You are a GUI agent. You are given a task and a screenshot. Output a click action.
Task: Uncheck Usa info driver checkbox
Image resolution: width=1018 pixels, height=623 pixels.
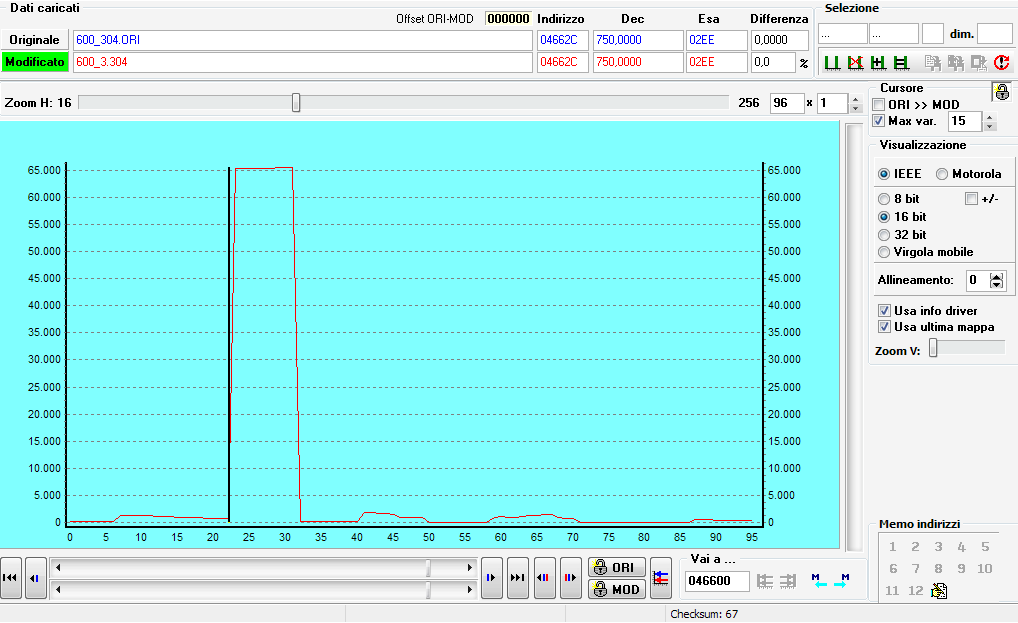point(884,310)
